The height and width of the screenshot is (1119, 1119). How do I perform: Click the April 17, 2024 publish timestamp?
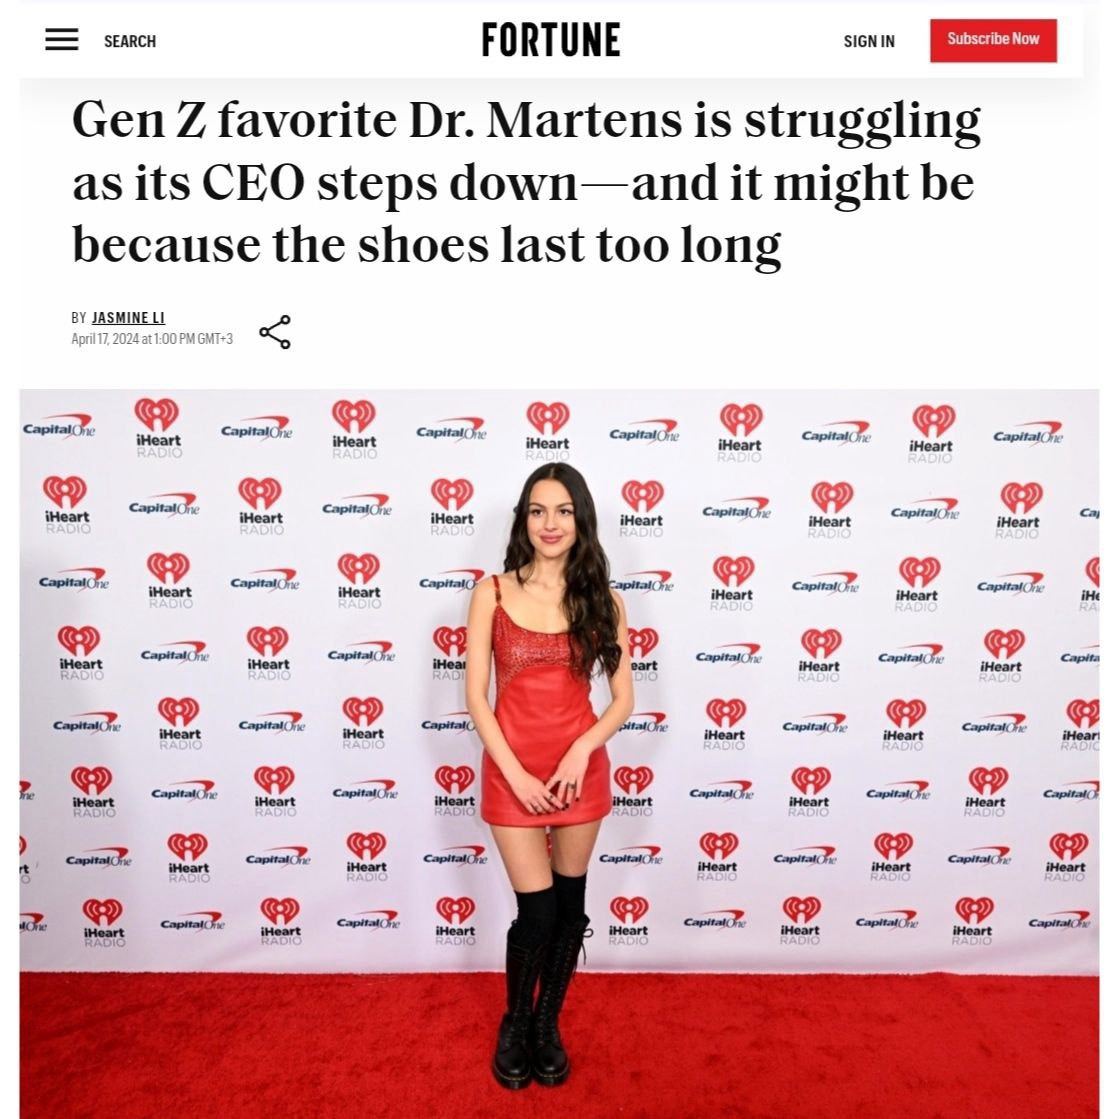(152, 338)
